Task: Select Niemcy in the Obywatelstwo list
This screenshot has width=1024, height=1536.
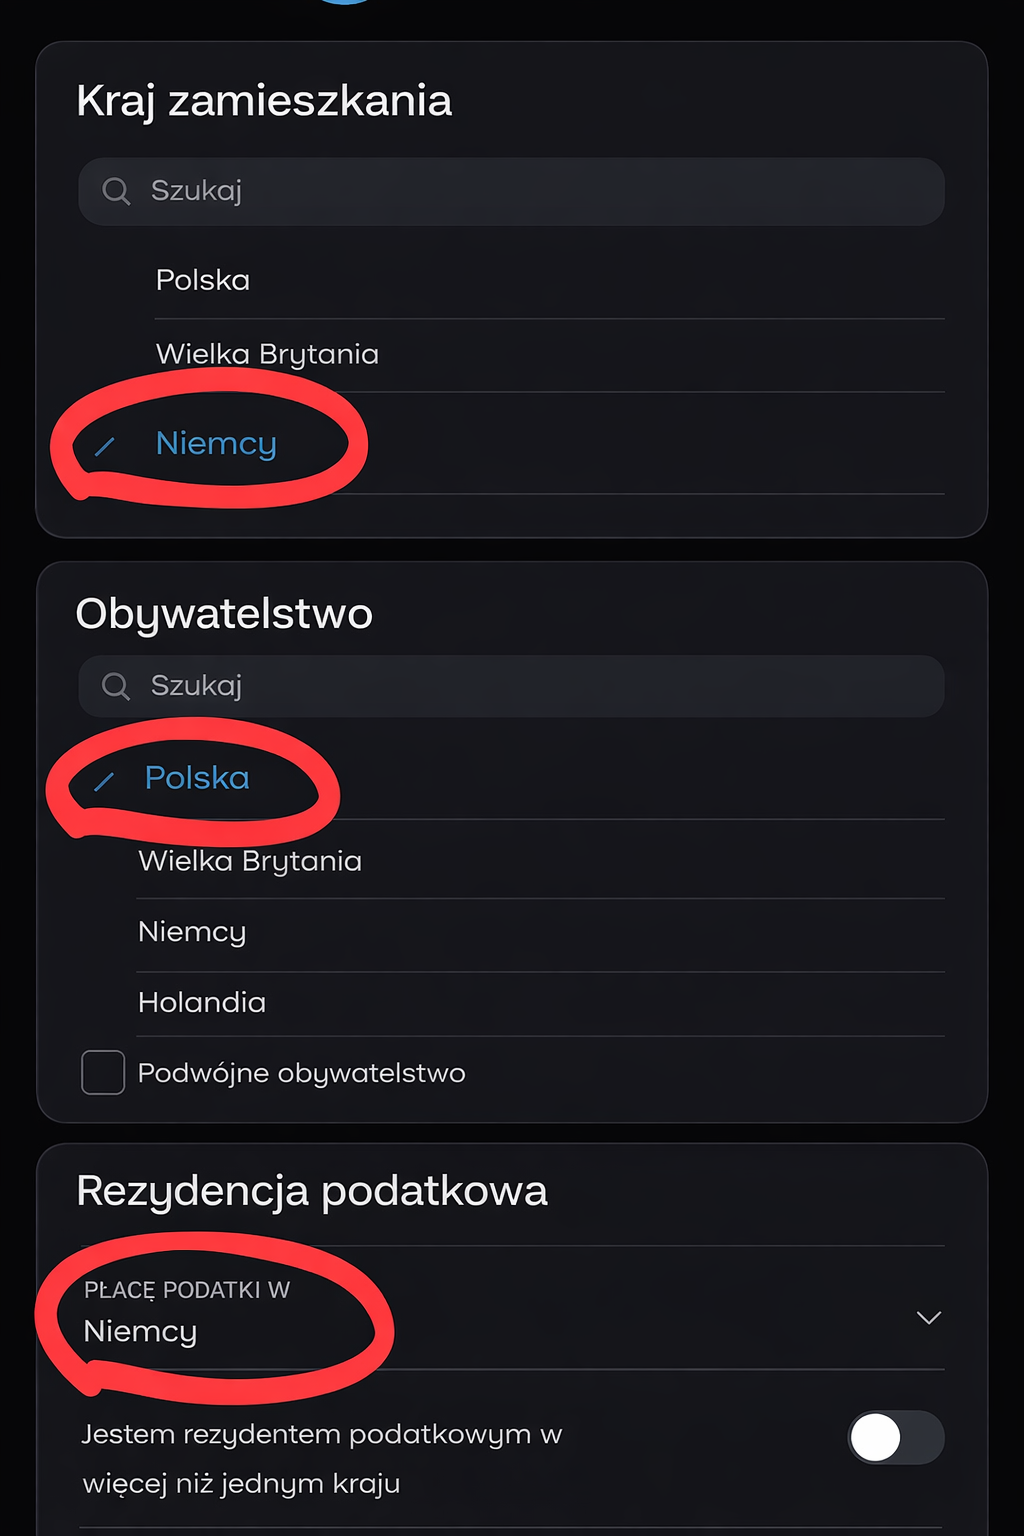Action: [x=192, y=932]
